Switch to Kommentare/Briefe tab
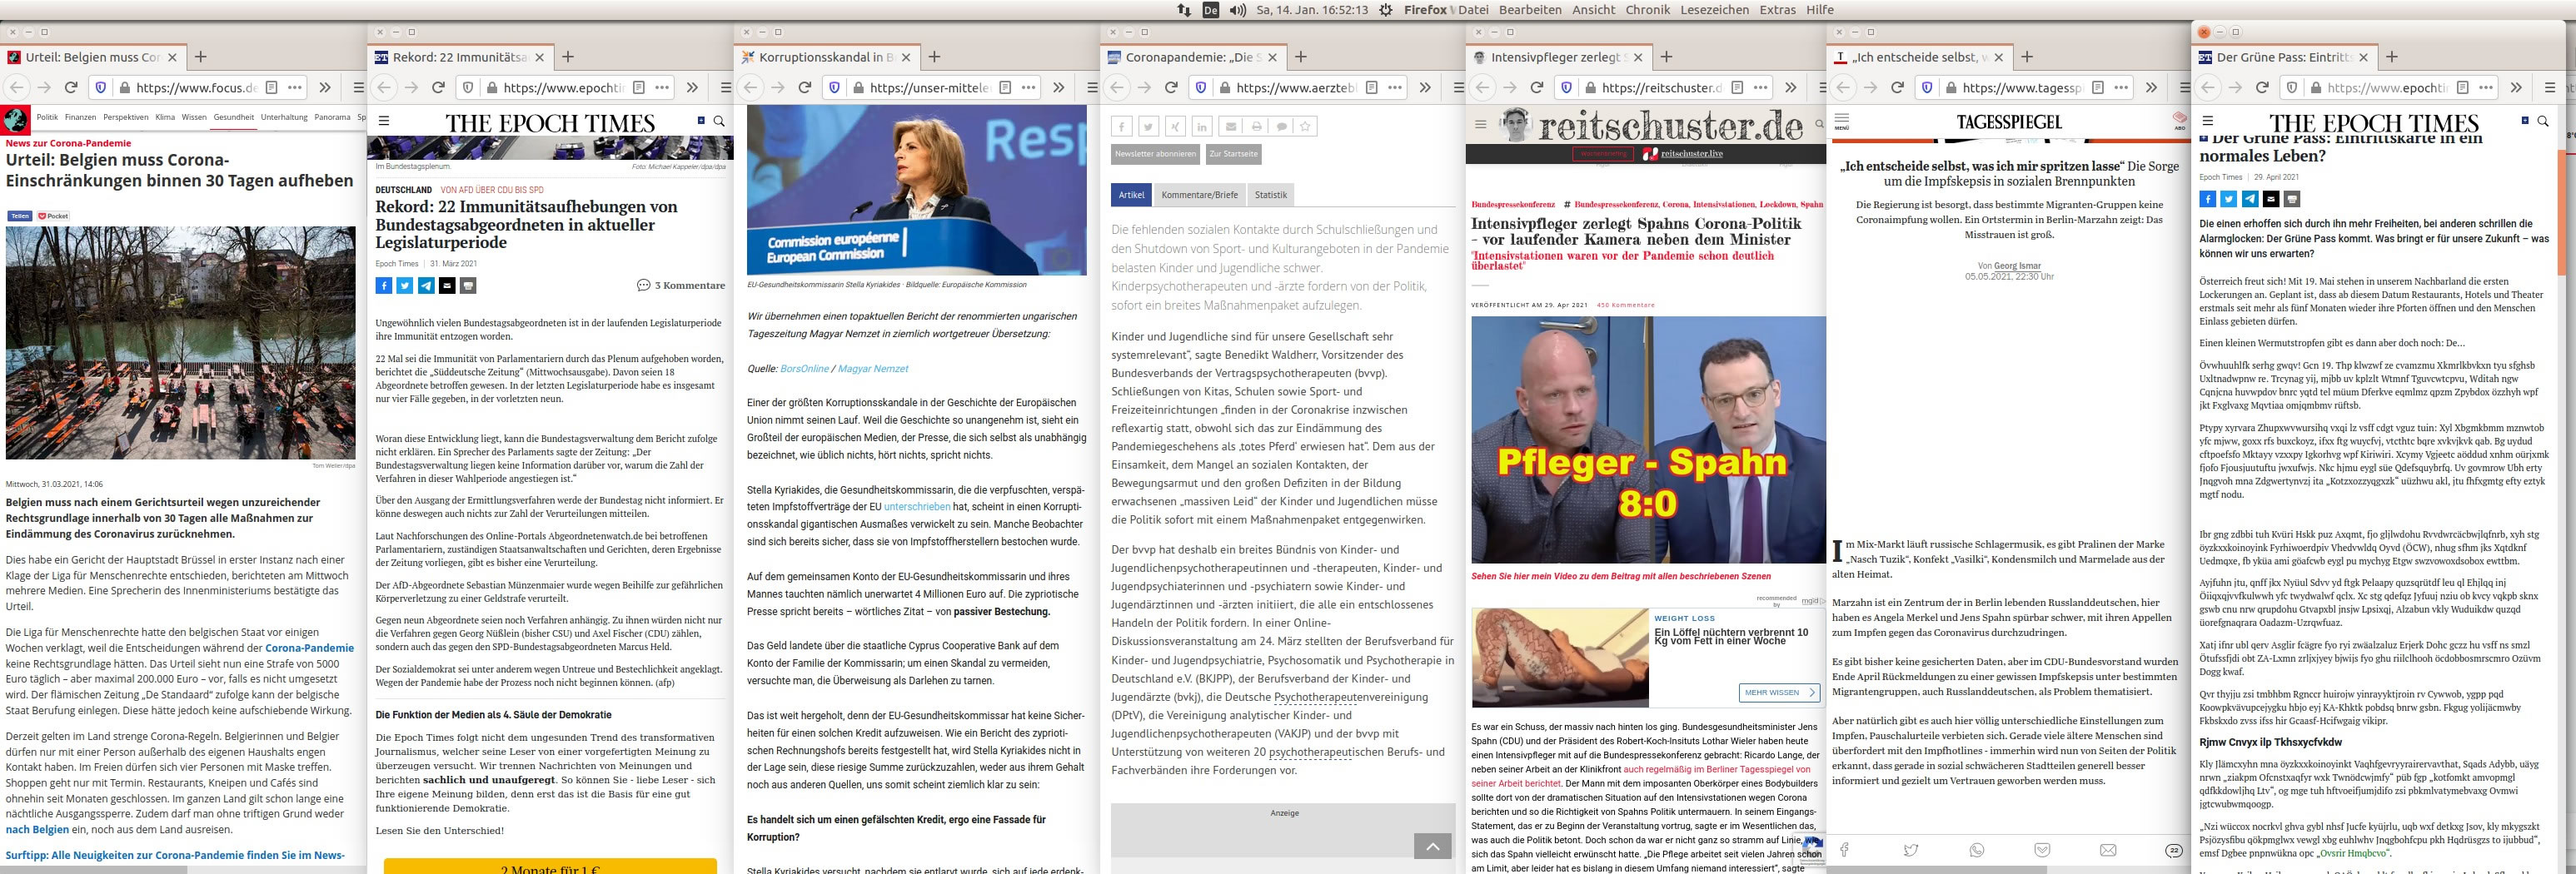Screen dimensions: 2576x874 [x=1199, y=195]
